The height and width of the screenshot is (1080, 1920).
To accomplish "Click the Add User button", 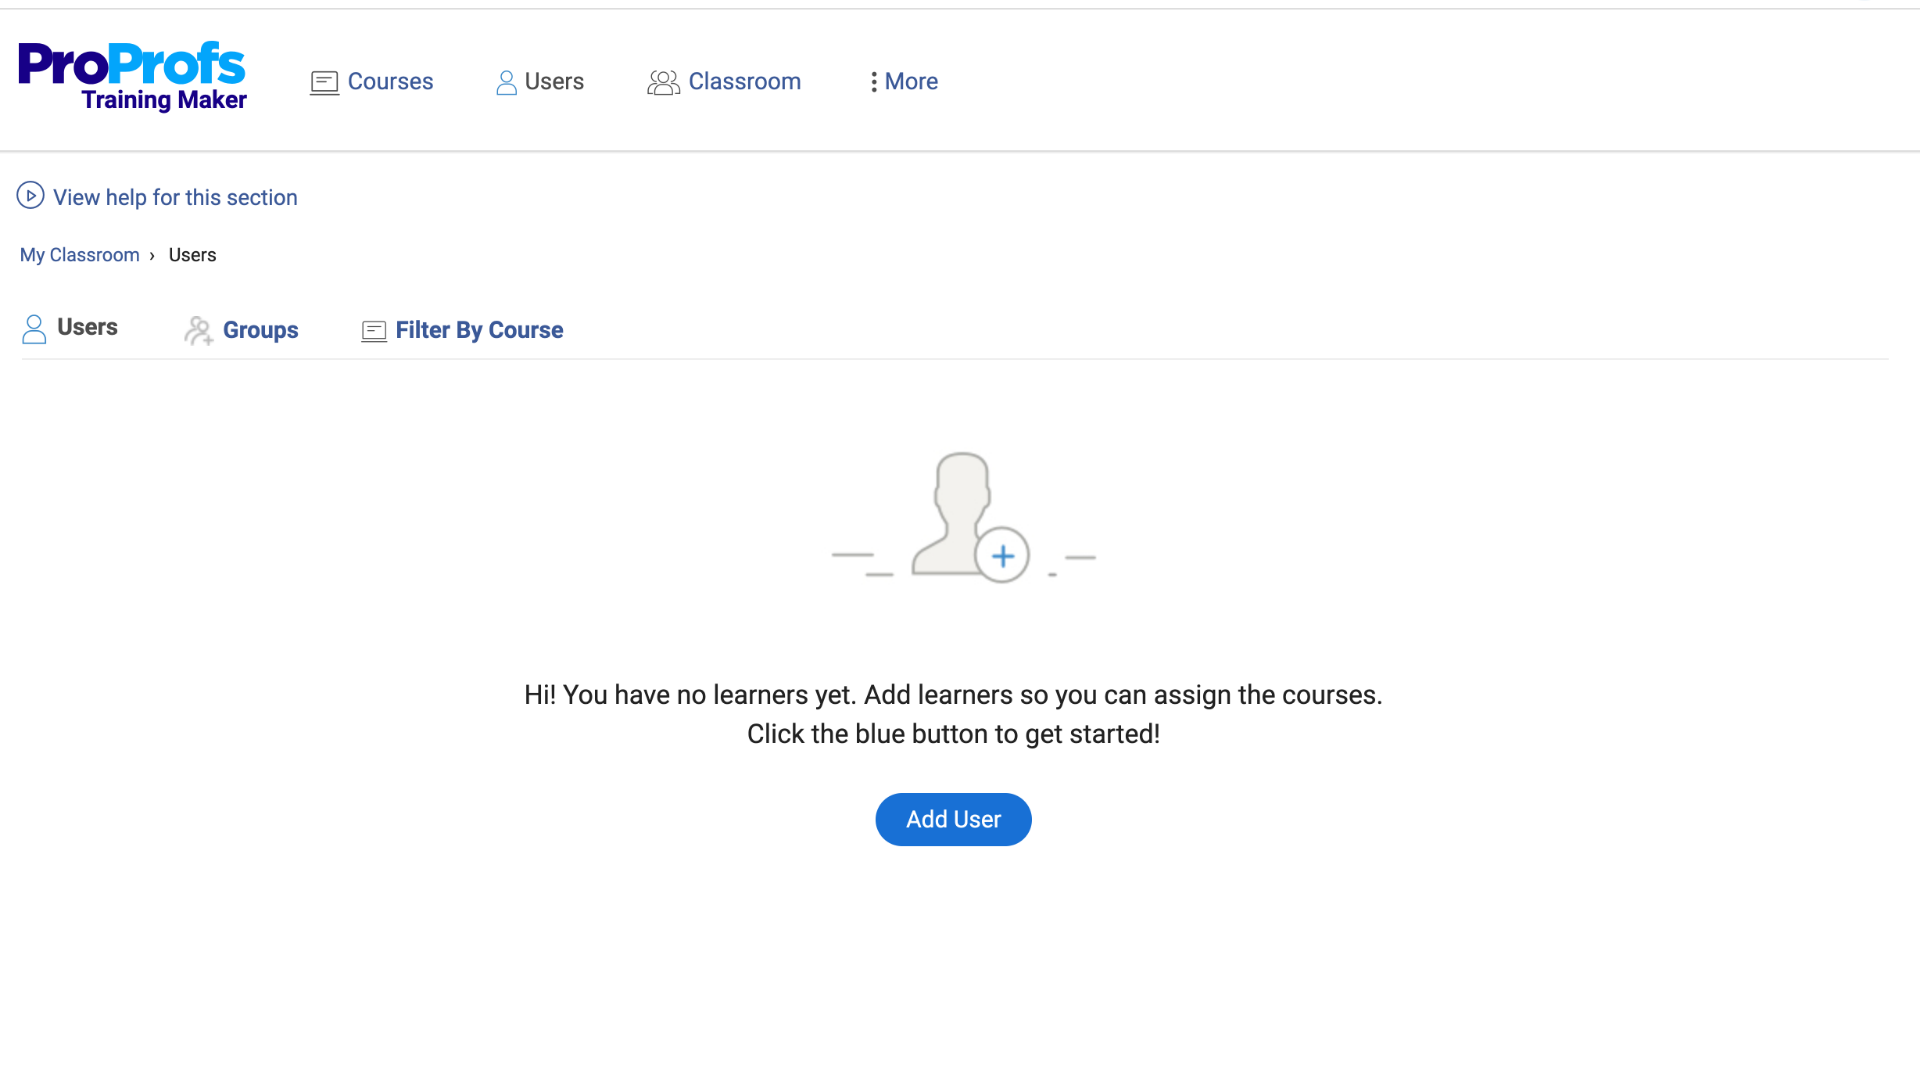I will pyautogui.click(x=953, y=820).
